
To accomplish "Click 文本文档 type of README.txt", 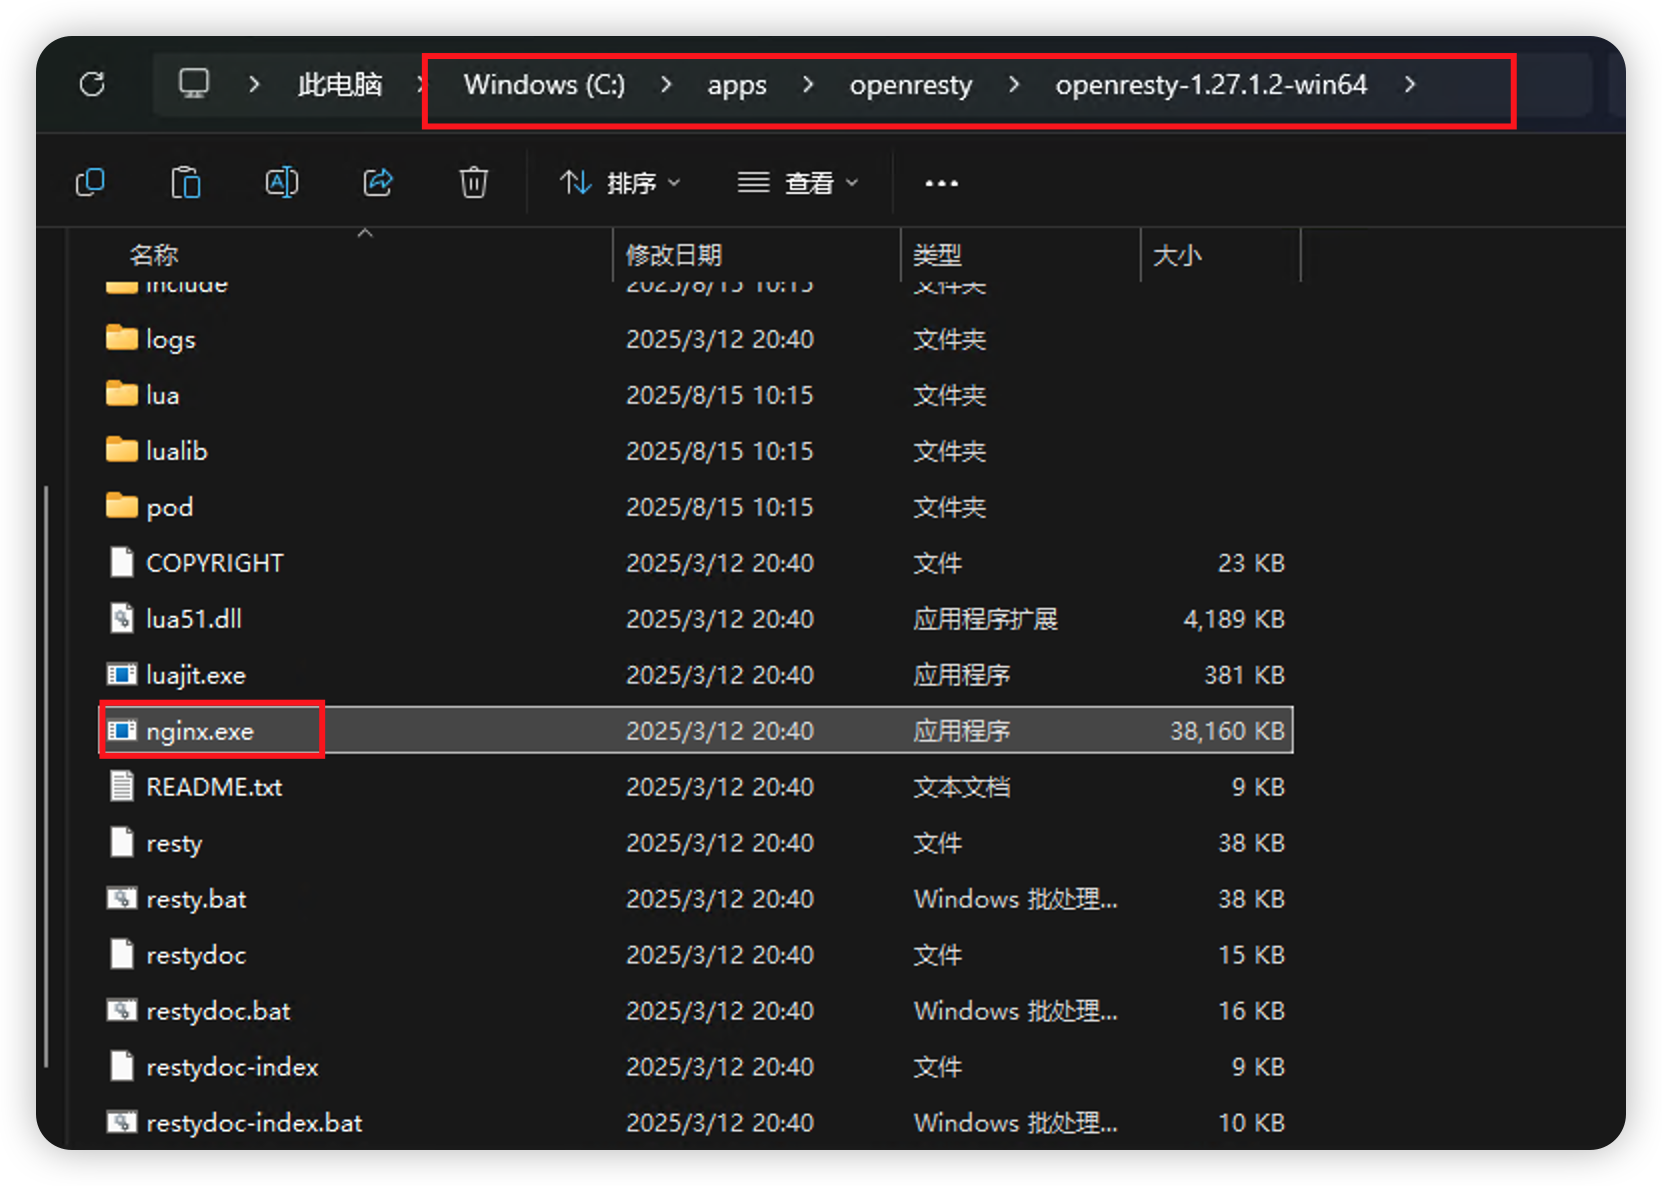I will 961,787.
